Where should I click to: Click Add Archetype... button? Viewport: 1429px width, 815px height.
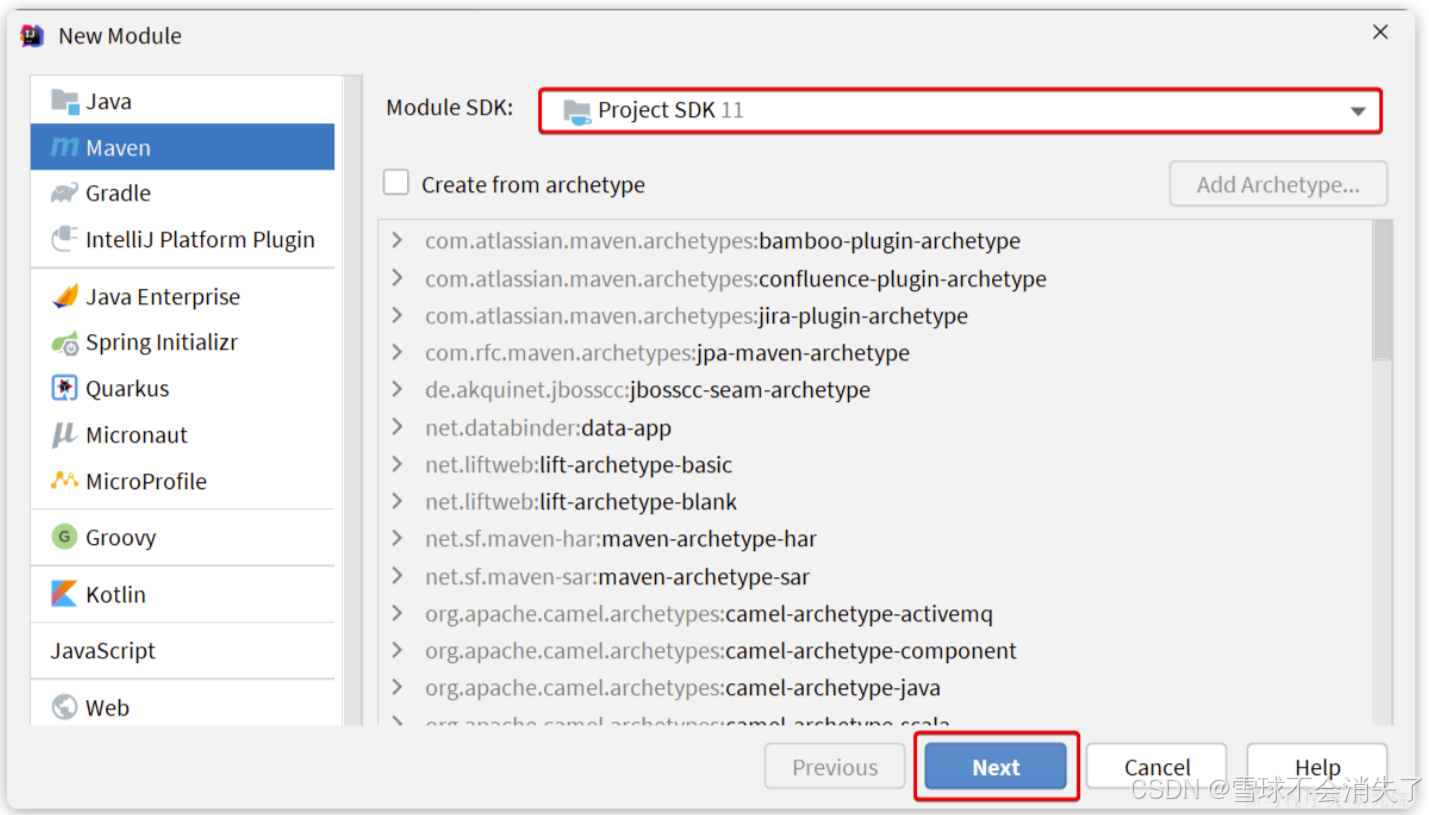[1278, 184]
